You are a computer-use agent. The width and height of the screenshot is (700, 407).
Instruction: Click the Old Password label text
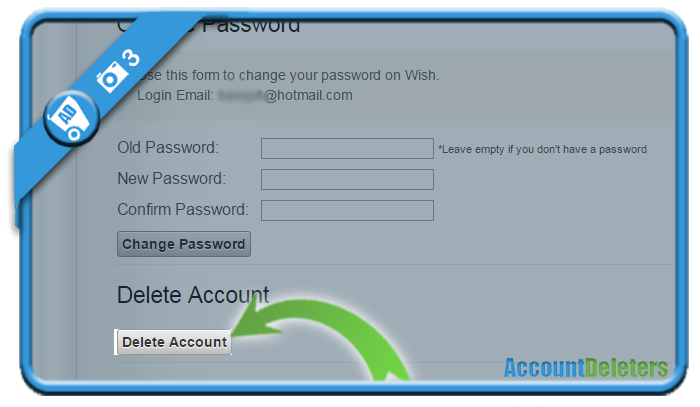coord(168,147)
